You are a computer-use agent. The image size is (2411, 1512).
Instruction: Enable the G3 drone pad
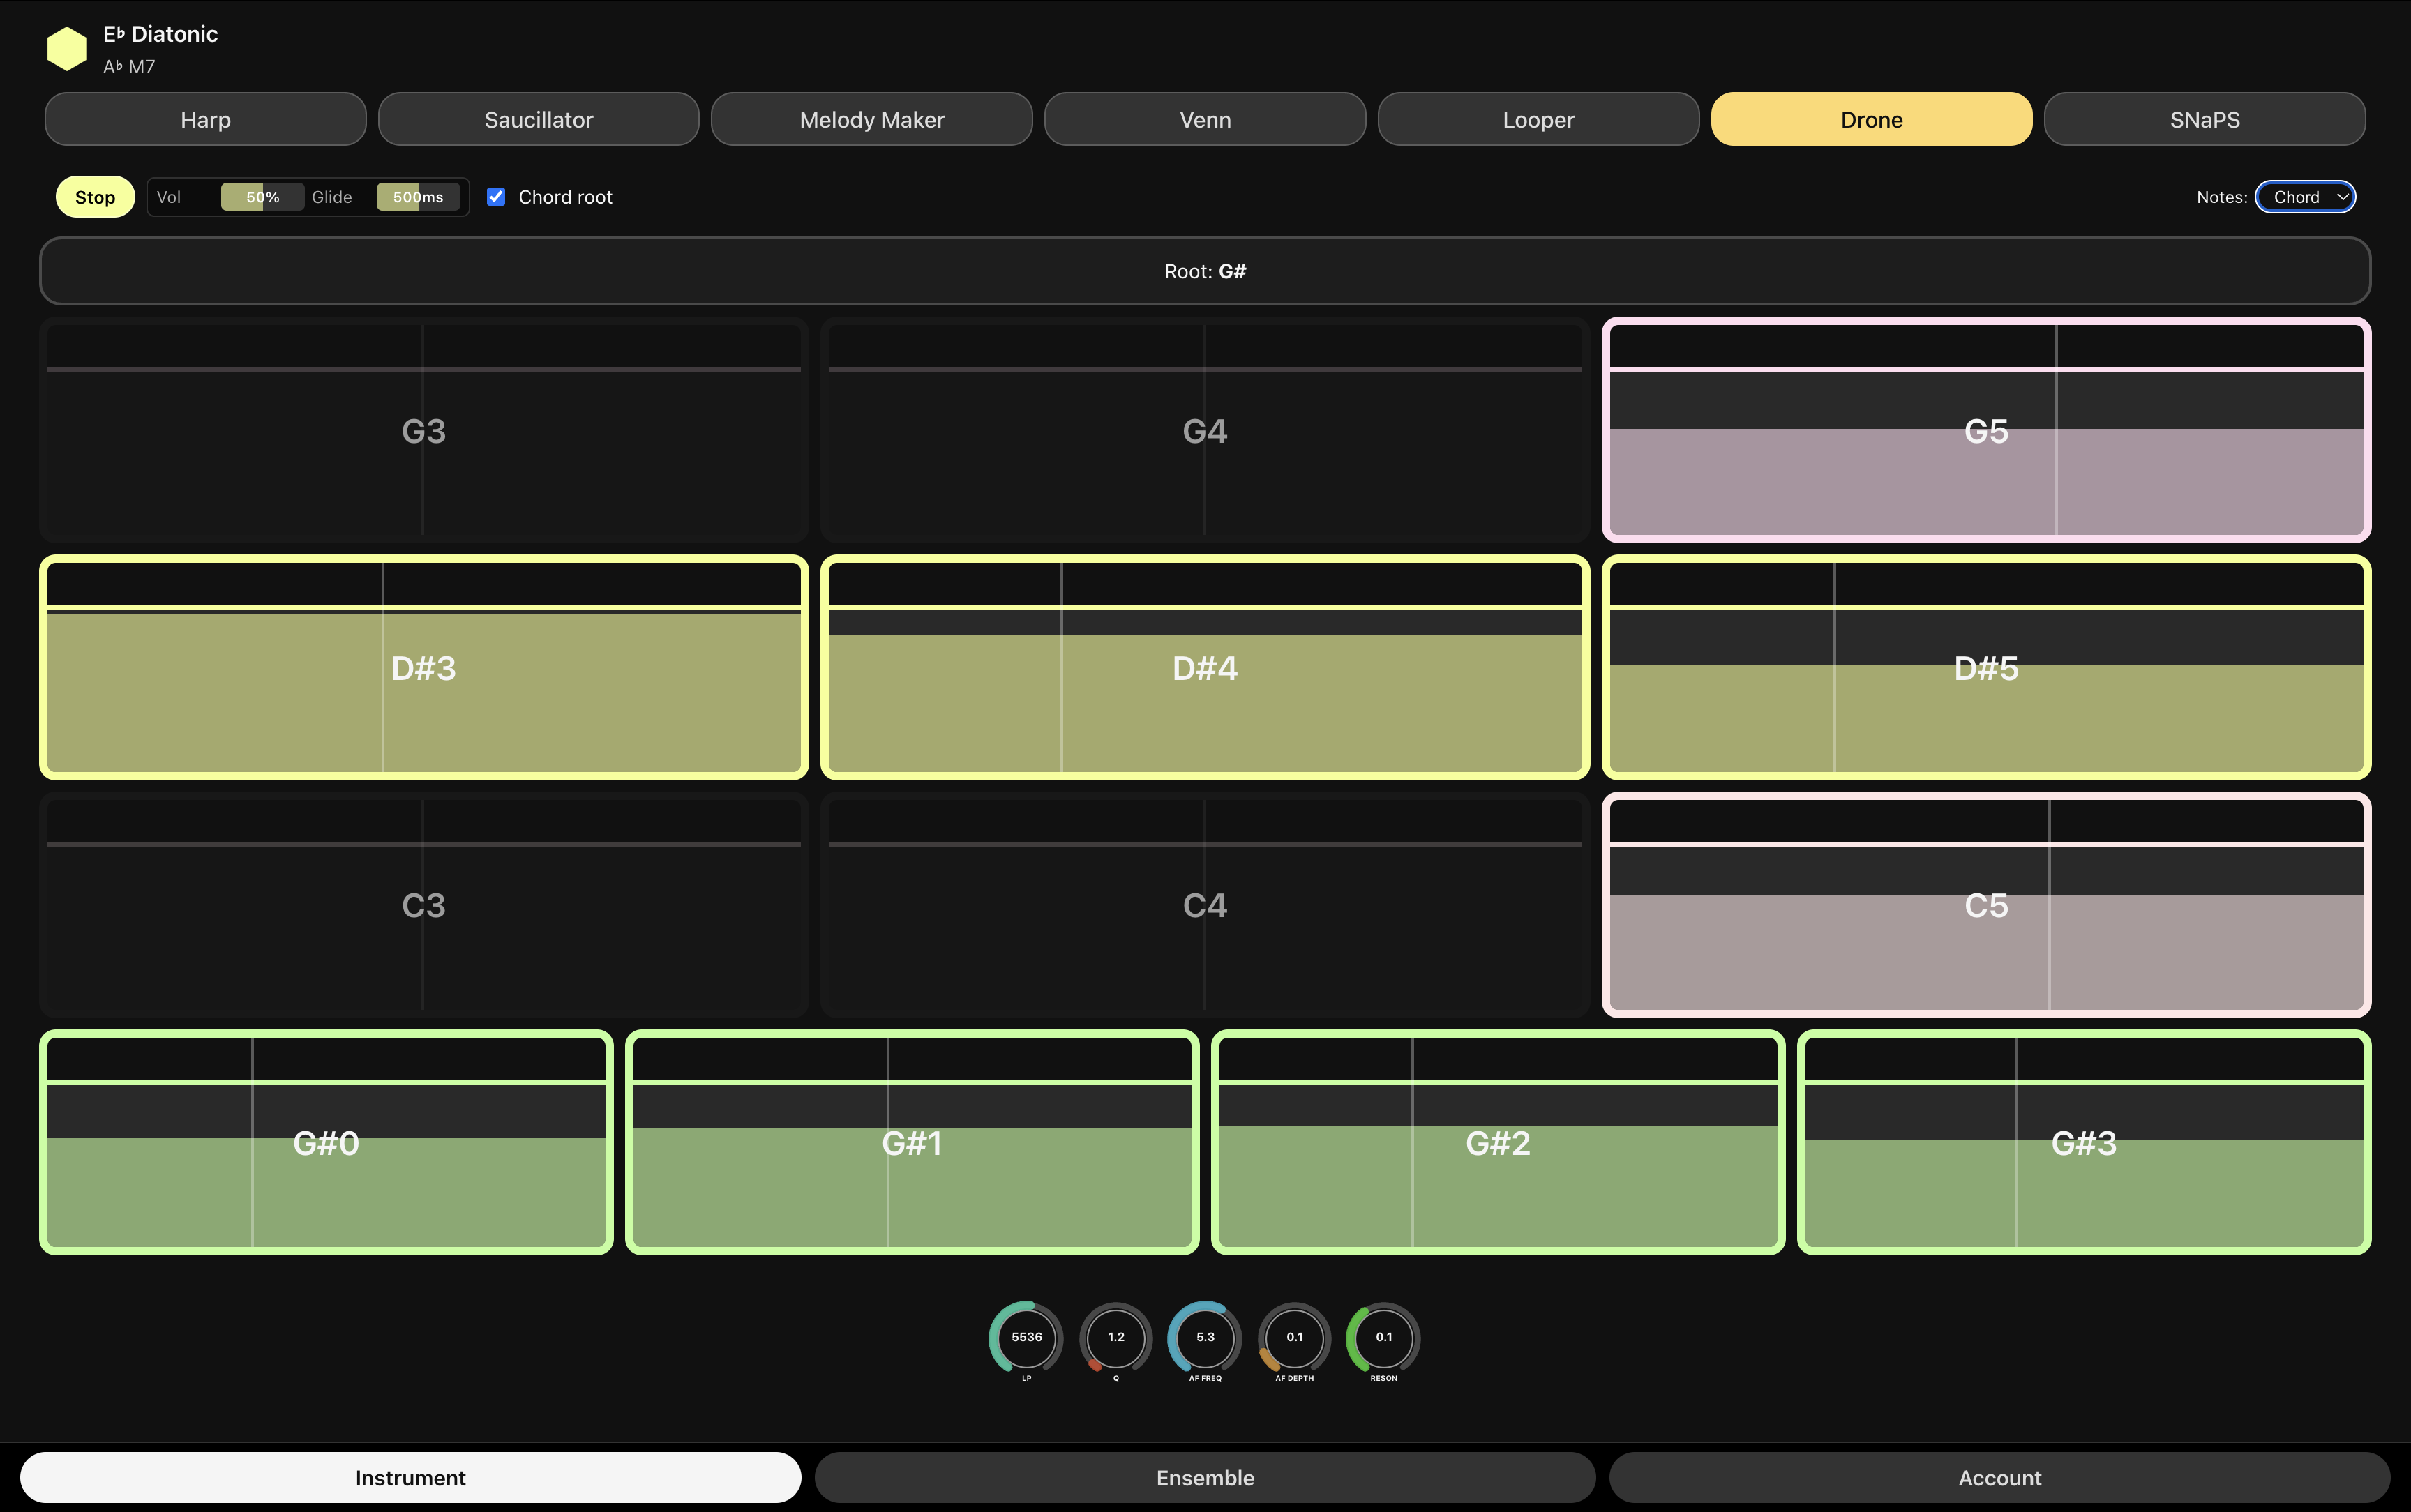point(423,431)
